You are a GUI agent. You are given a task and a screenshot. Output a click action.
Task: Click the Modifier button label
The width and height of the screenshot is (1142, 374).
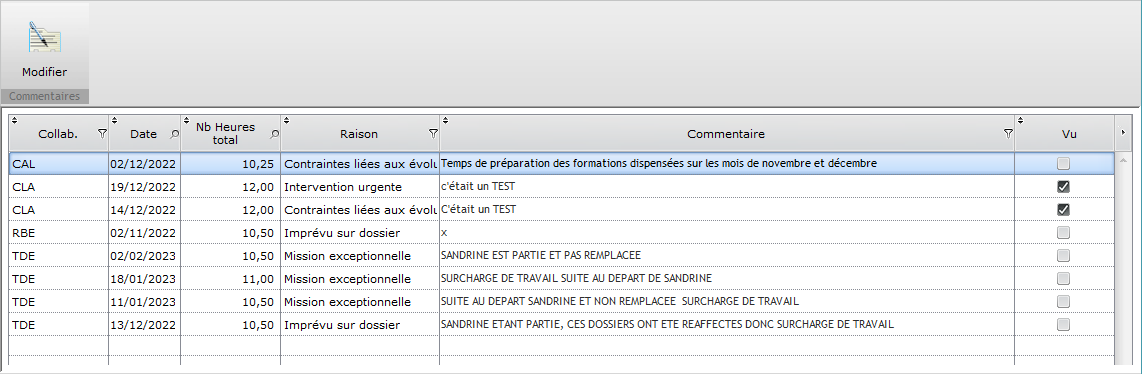coord(44,72)
